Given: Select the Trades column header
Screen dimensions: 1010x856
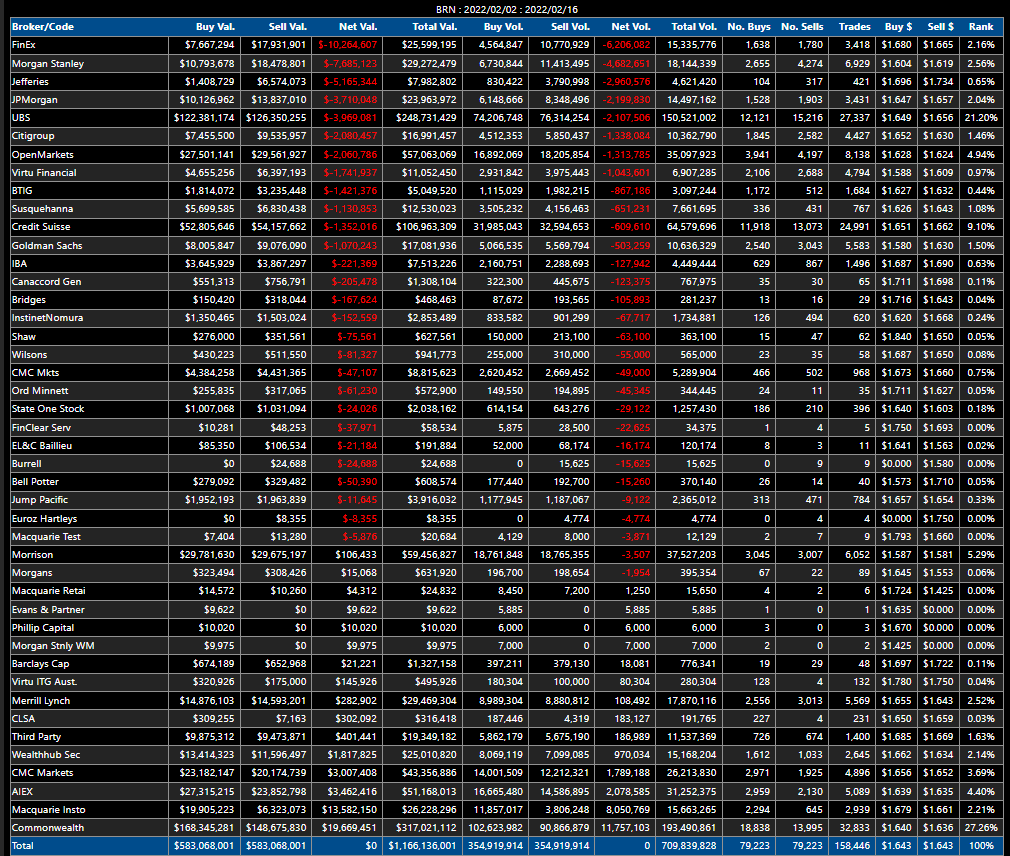Looking at the screenshot, I should 854,26.
